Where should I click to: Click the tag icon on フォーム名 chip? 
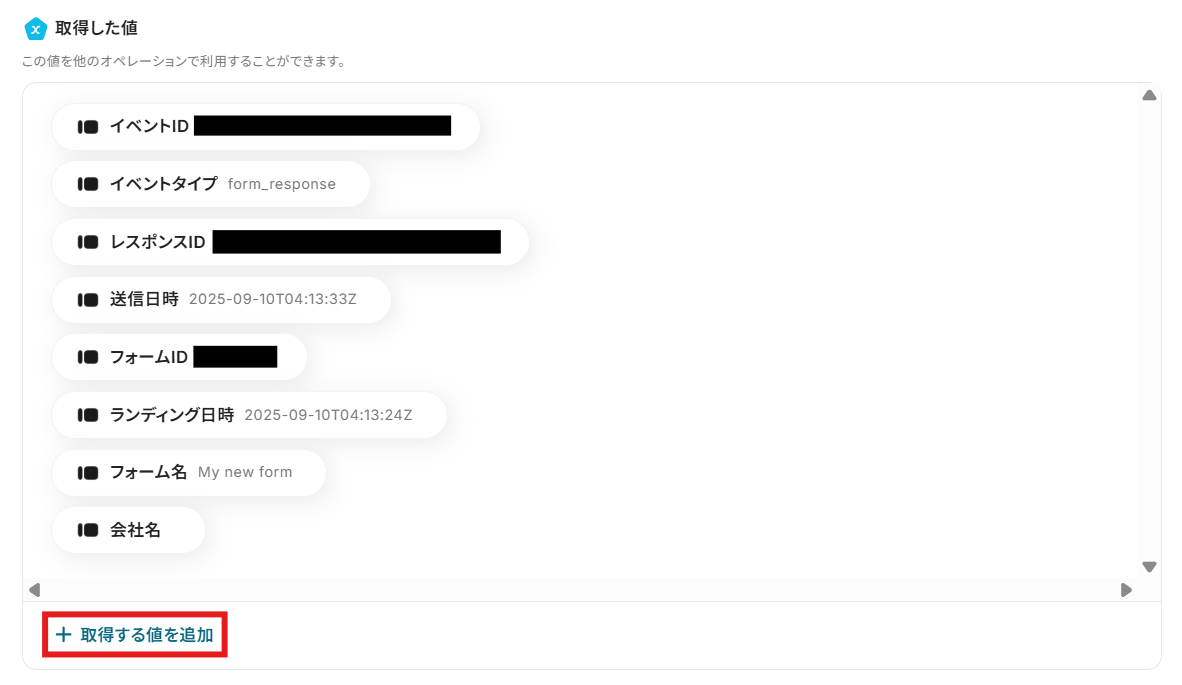click(x=88, y=473)
